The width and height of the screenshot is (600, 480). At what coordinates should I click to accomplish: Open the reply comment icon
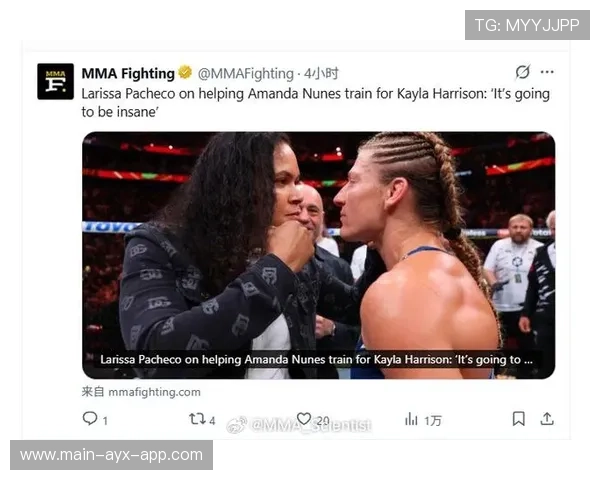90,418
